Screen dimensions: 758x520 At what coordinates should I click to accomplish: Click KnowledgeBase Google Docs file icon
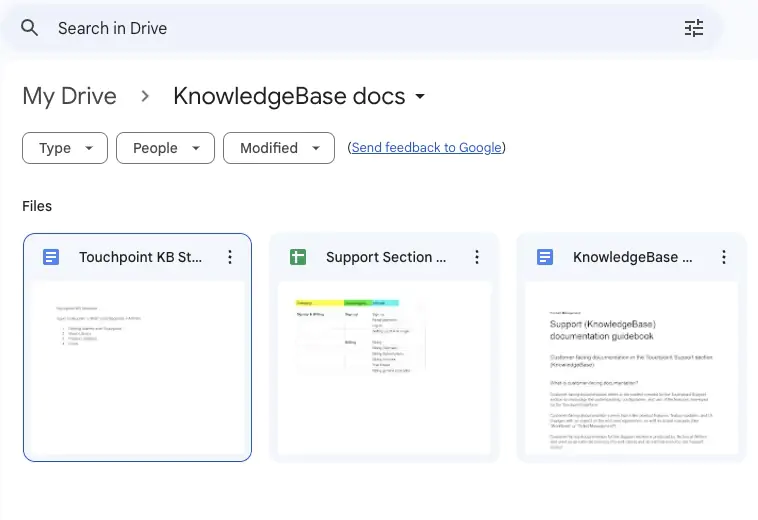click(x=545, y=257)
